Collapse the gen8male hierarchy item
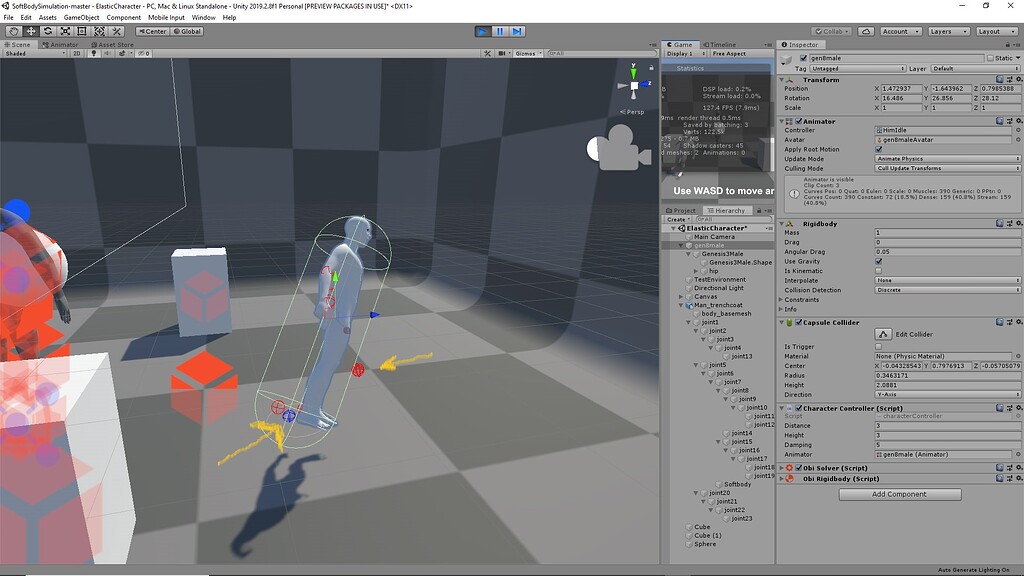 tap(683, 243)
